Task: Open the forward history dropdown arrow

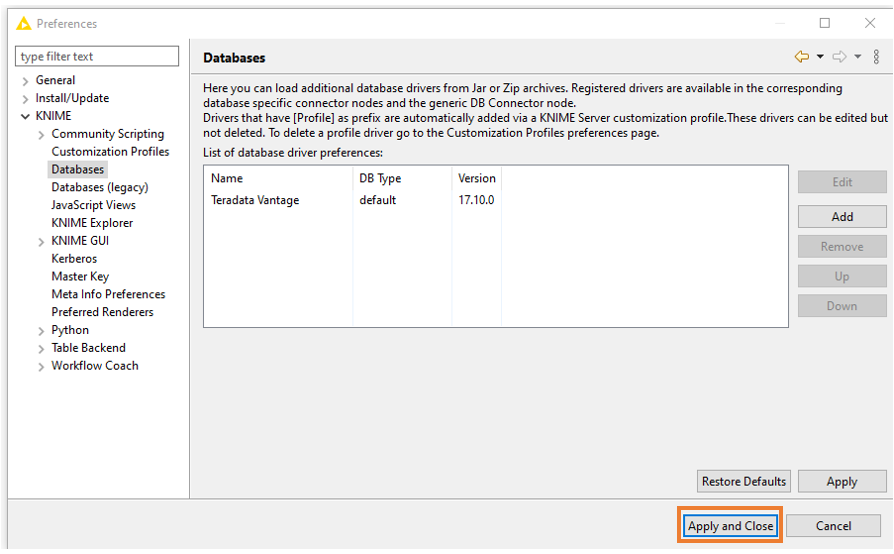Action: pos(858,57)
